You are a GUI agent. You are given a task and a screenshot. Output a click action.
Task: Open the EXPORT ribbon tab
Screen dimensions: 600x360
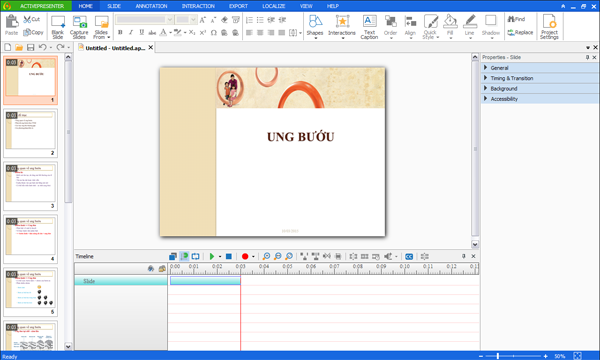point(238,6)
